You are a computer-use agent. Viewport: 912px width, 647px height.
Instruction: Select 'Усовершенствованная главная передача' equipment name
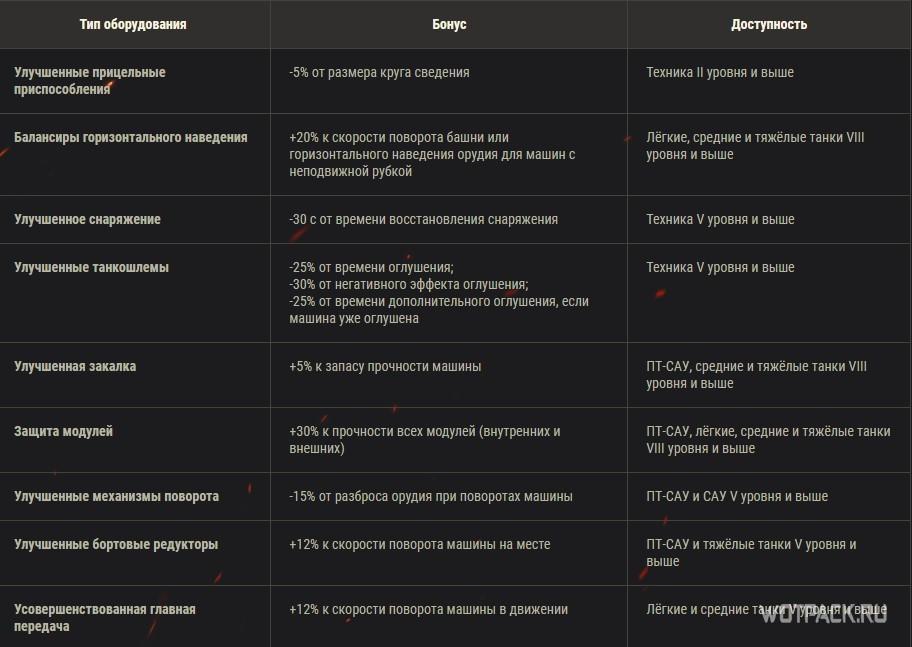pyautogui.click(x=105, y=618)
